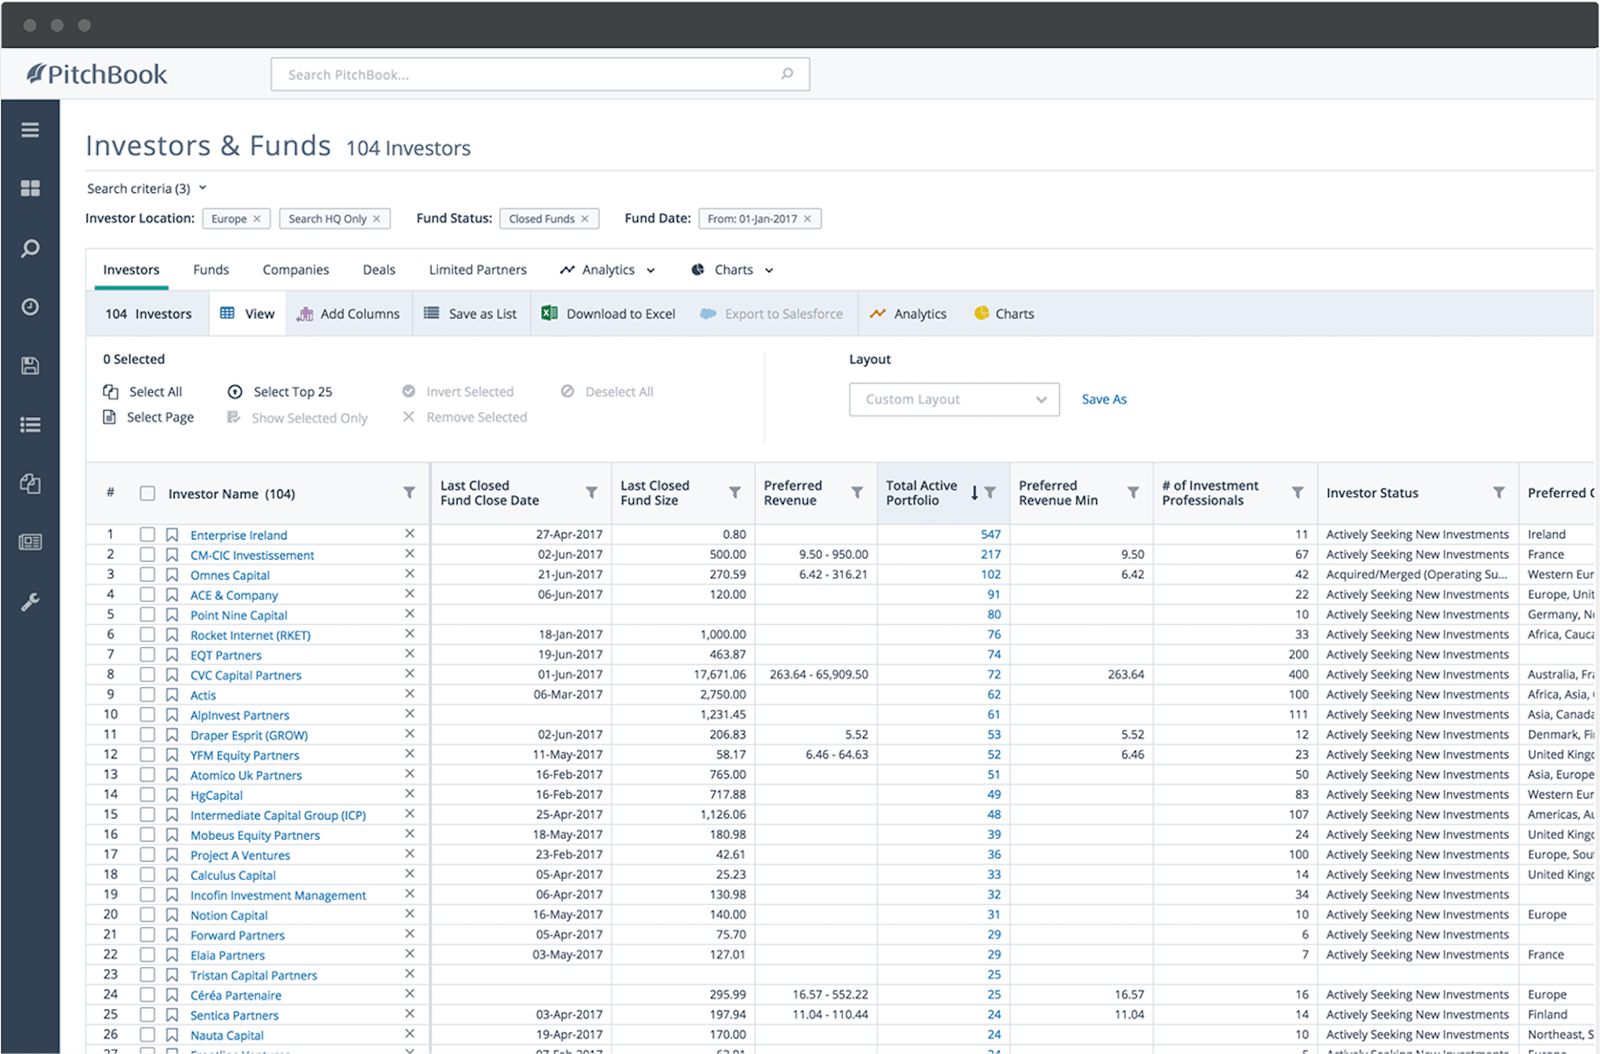Click Save as List
Screen dimensions: 1600x1054
tap(470, 314)
